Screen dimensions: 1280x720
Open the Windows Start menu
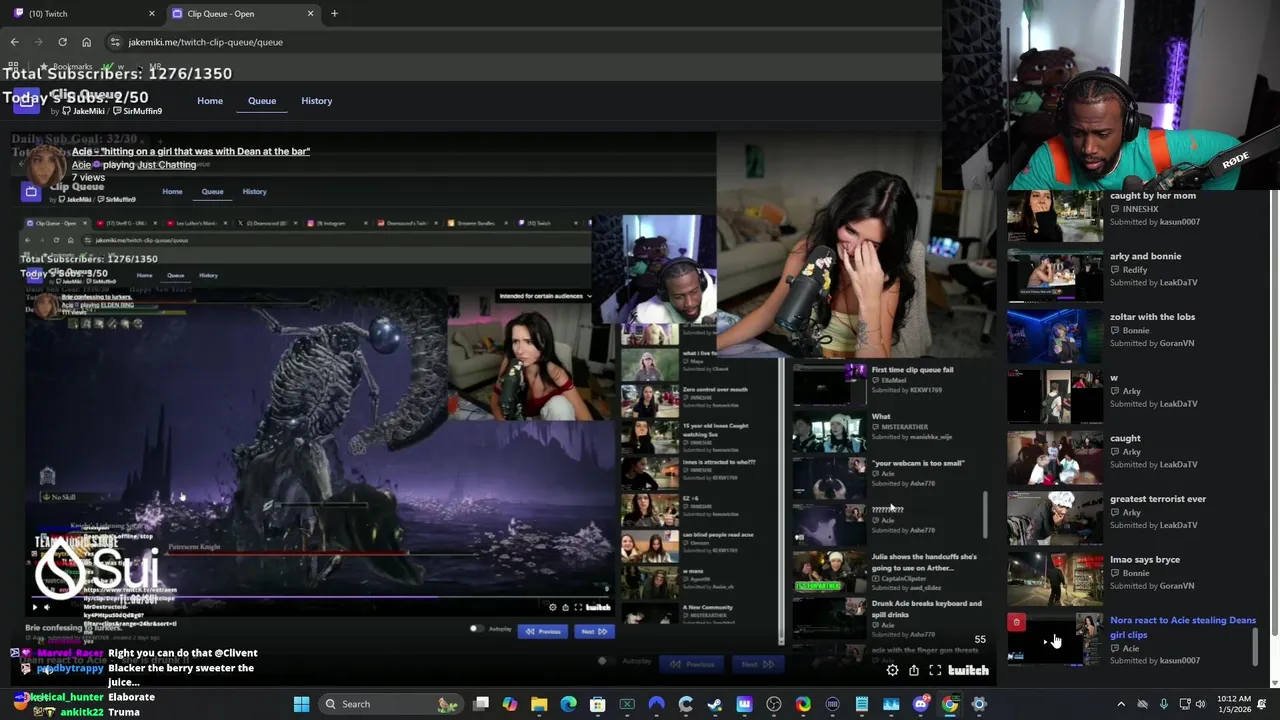pos(301,704)
